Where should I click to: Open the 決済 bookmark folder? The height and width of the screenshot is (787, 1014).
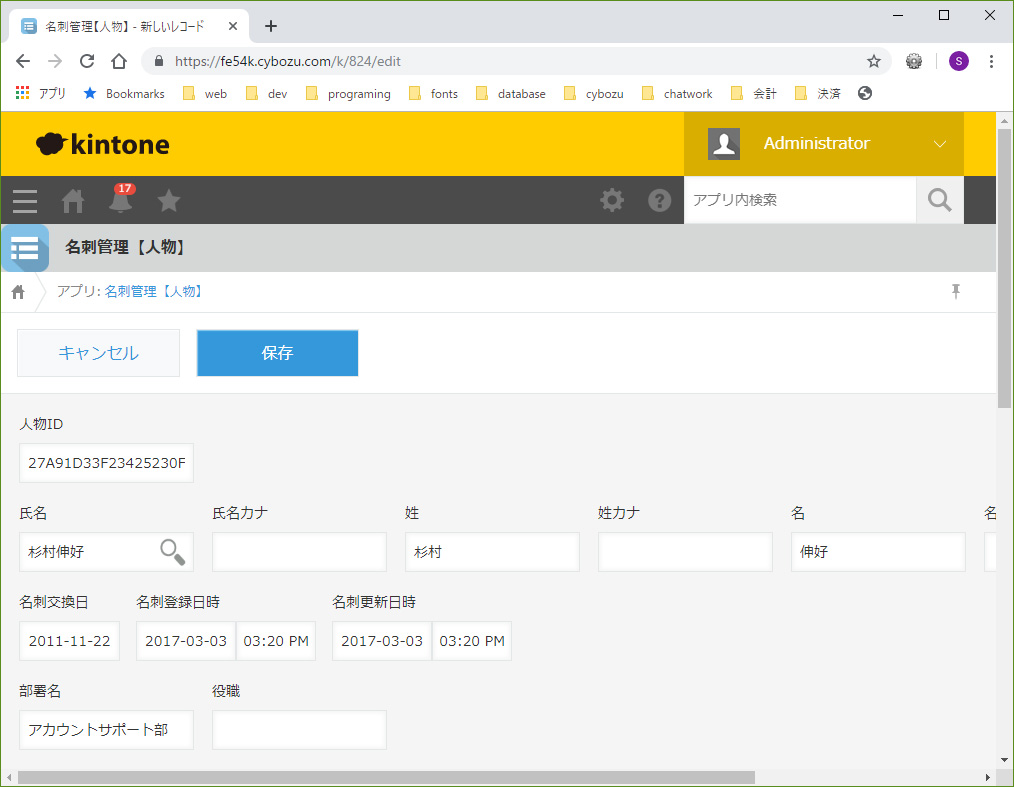point(817,94)
